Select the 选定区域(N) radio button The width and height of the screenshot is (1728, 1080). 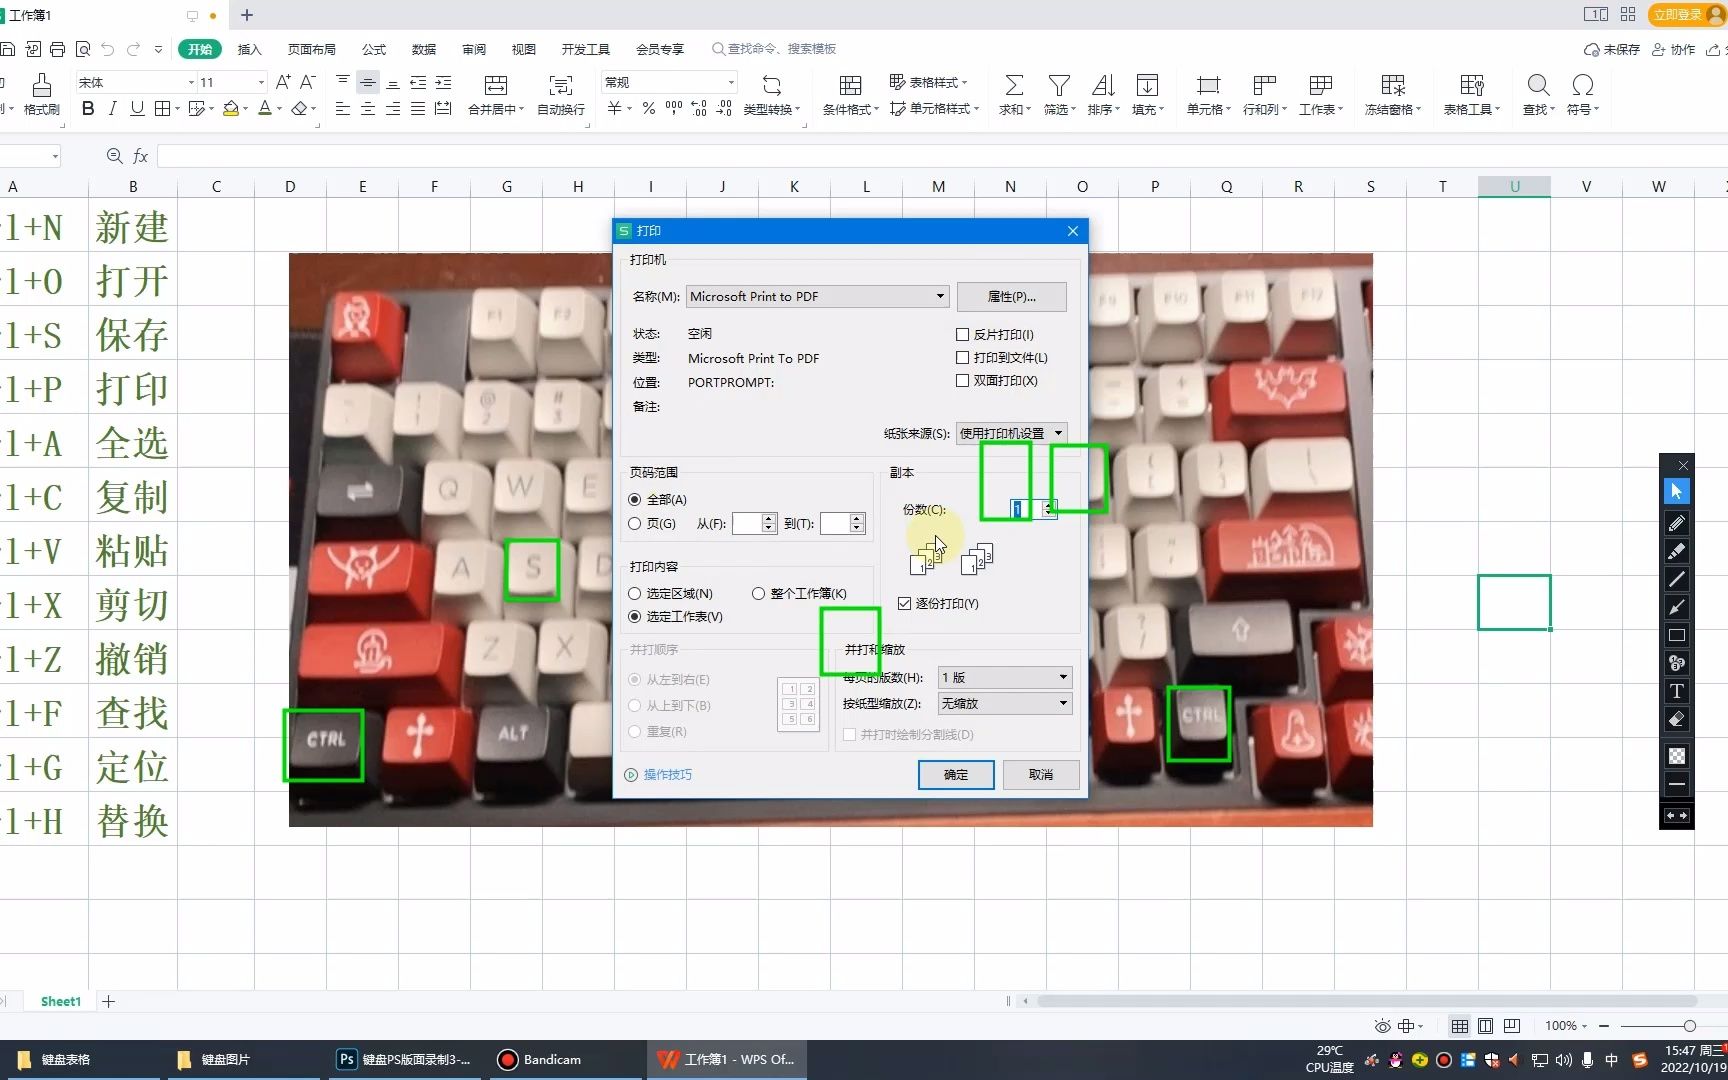tap(634, 594)
